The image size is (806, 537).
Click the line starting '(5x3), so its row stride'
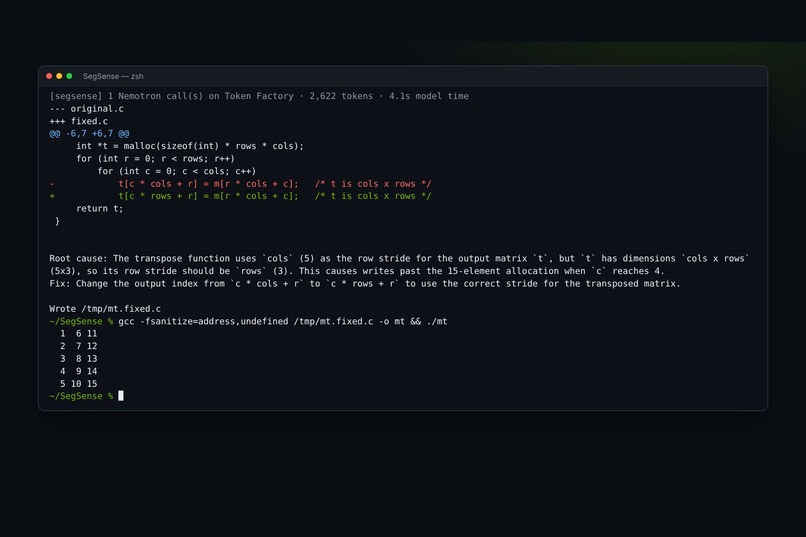(x=357, y=271)
